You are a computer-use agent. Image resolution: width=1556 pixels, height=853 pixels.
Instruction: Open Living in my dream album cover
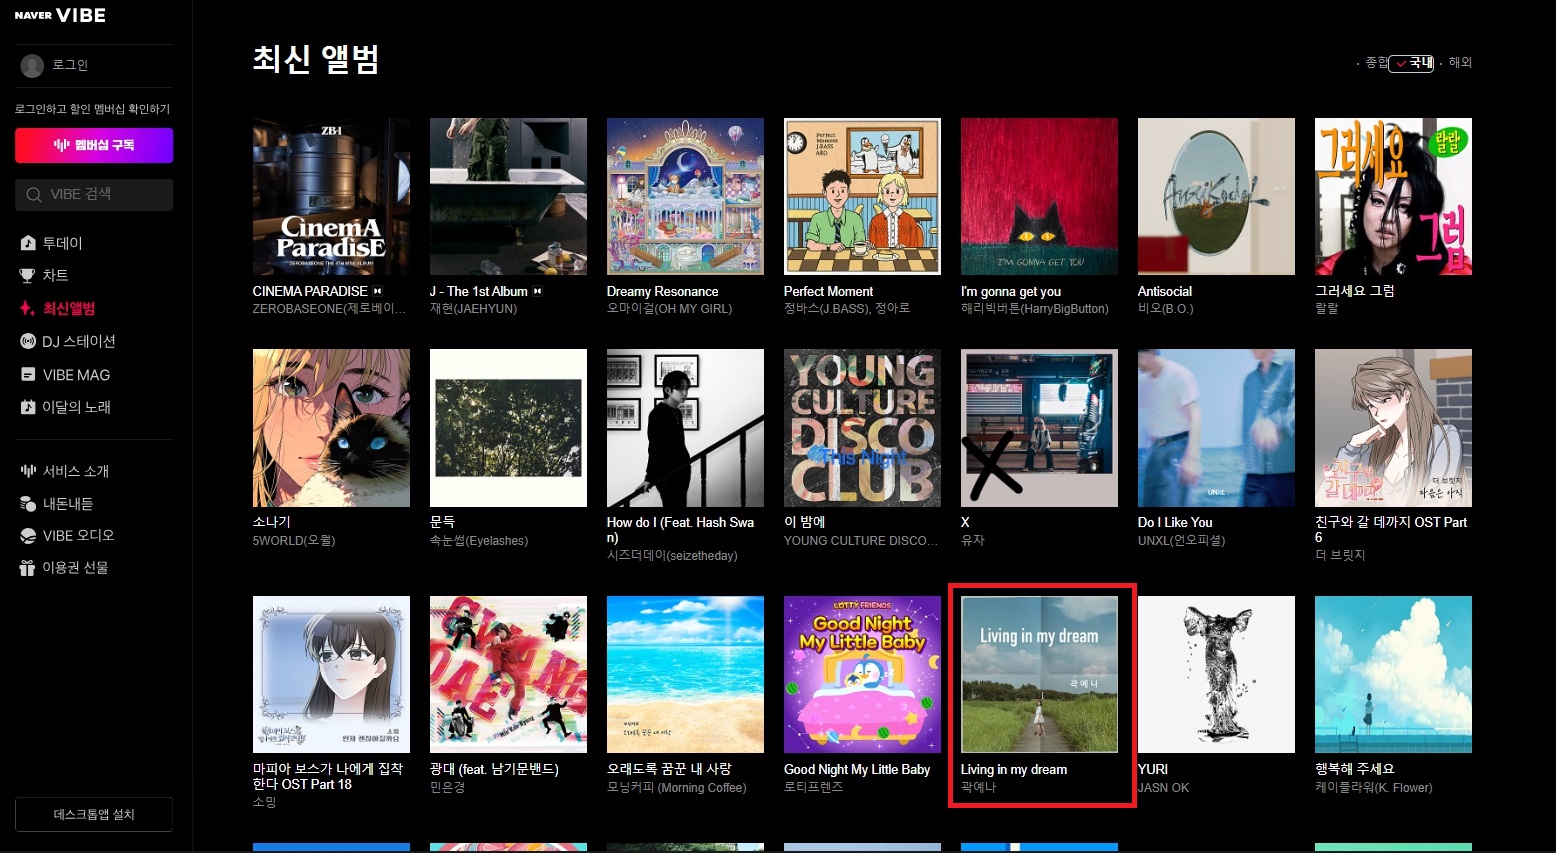click(1039, 674)
